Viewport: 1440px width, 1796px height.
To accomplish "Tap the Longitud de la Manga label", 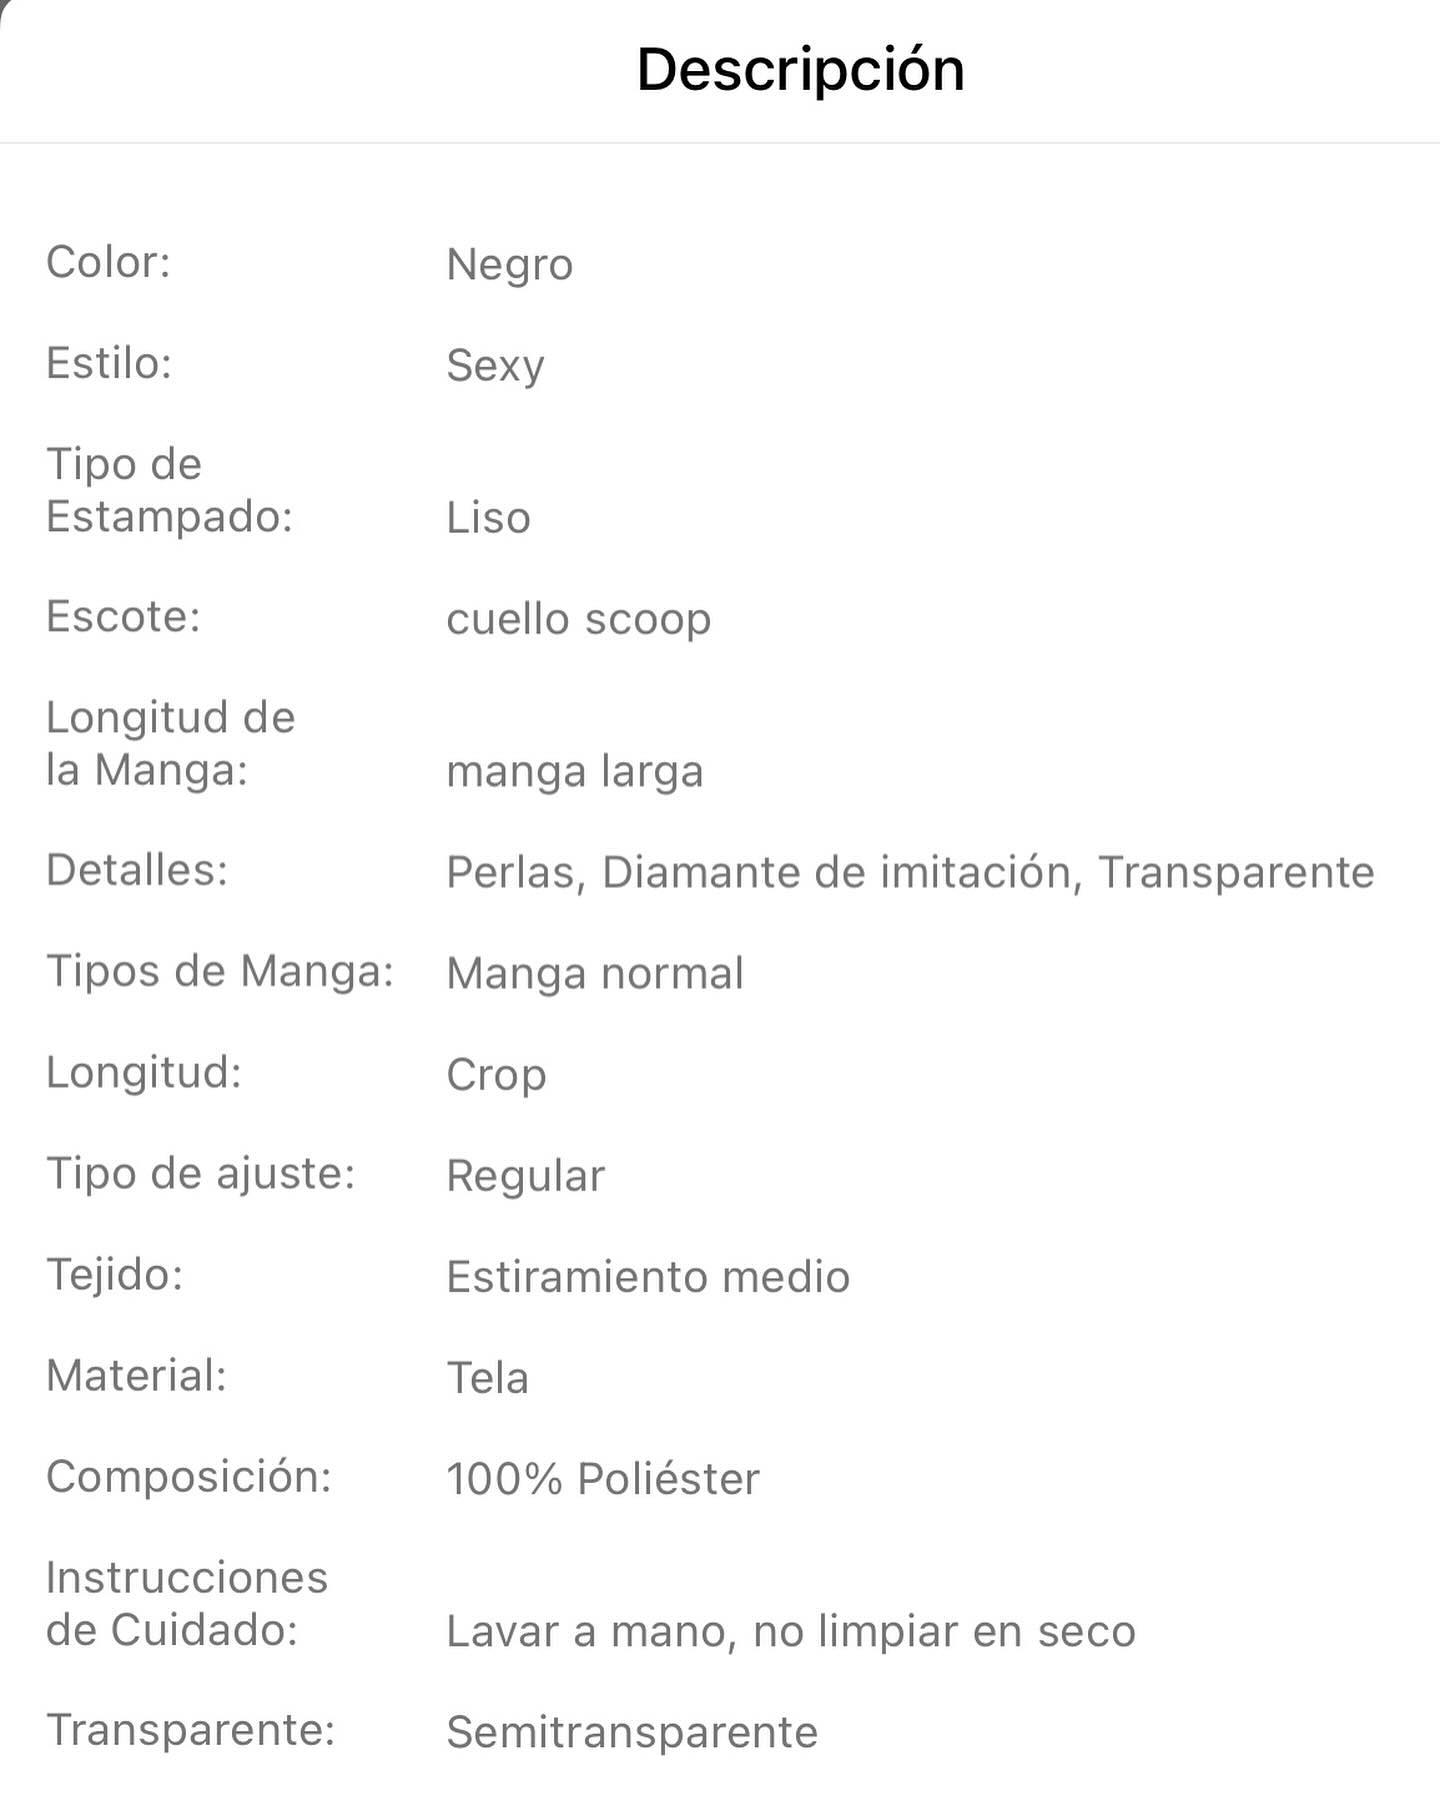I will [x=171, y=744].
